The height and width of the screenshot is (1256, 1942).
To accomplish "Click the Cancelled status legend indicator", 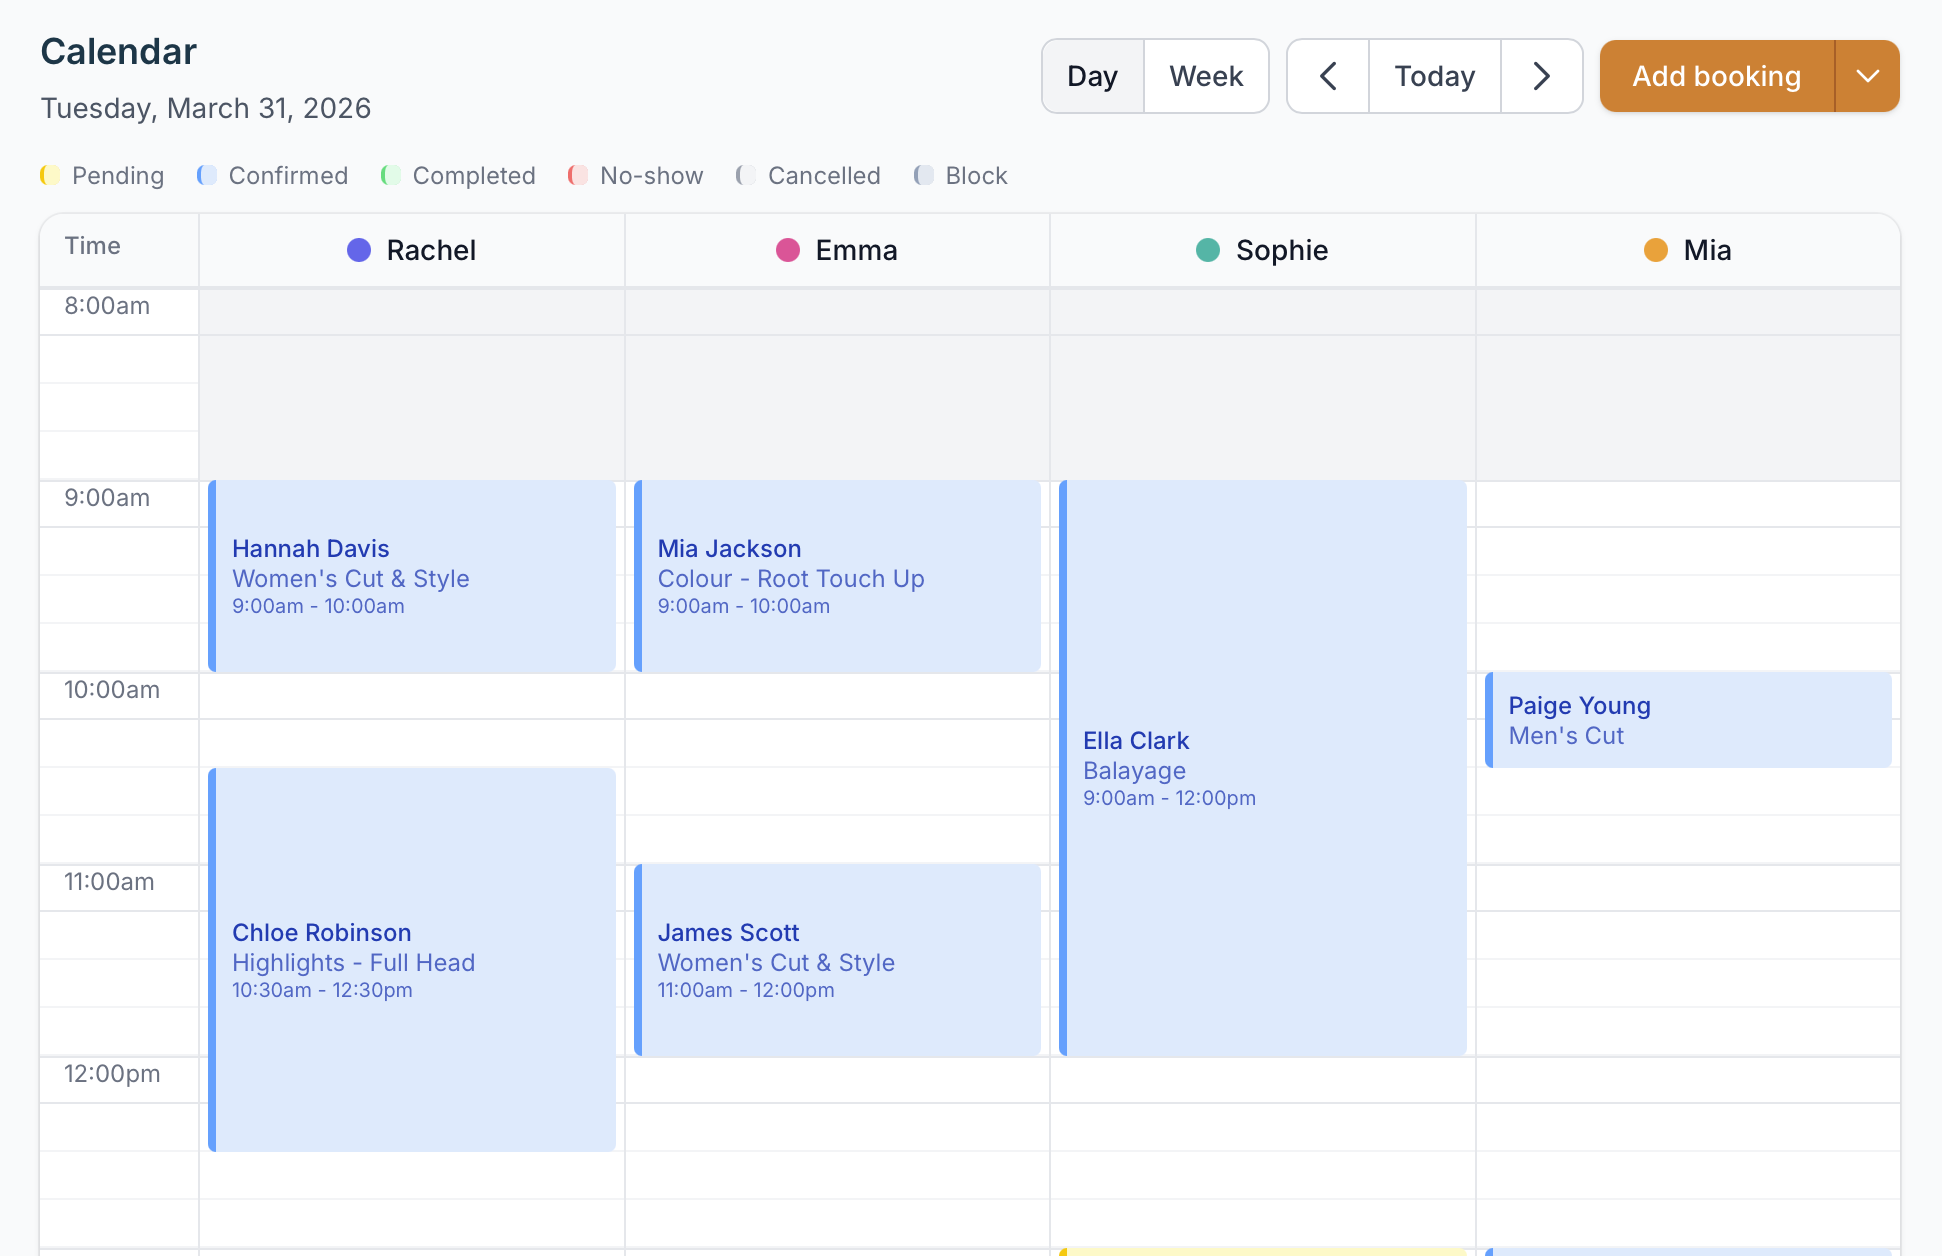I will click(x=746, y=175).
